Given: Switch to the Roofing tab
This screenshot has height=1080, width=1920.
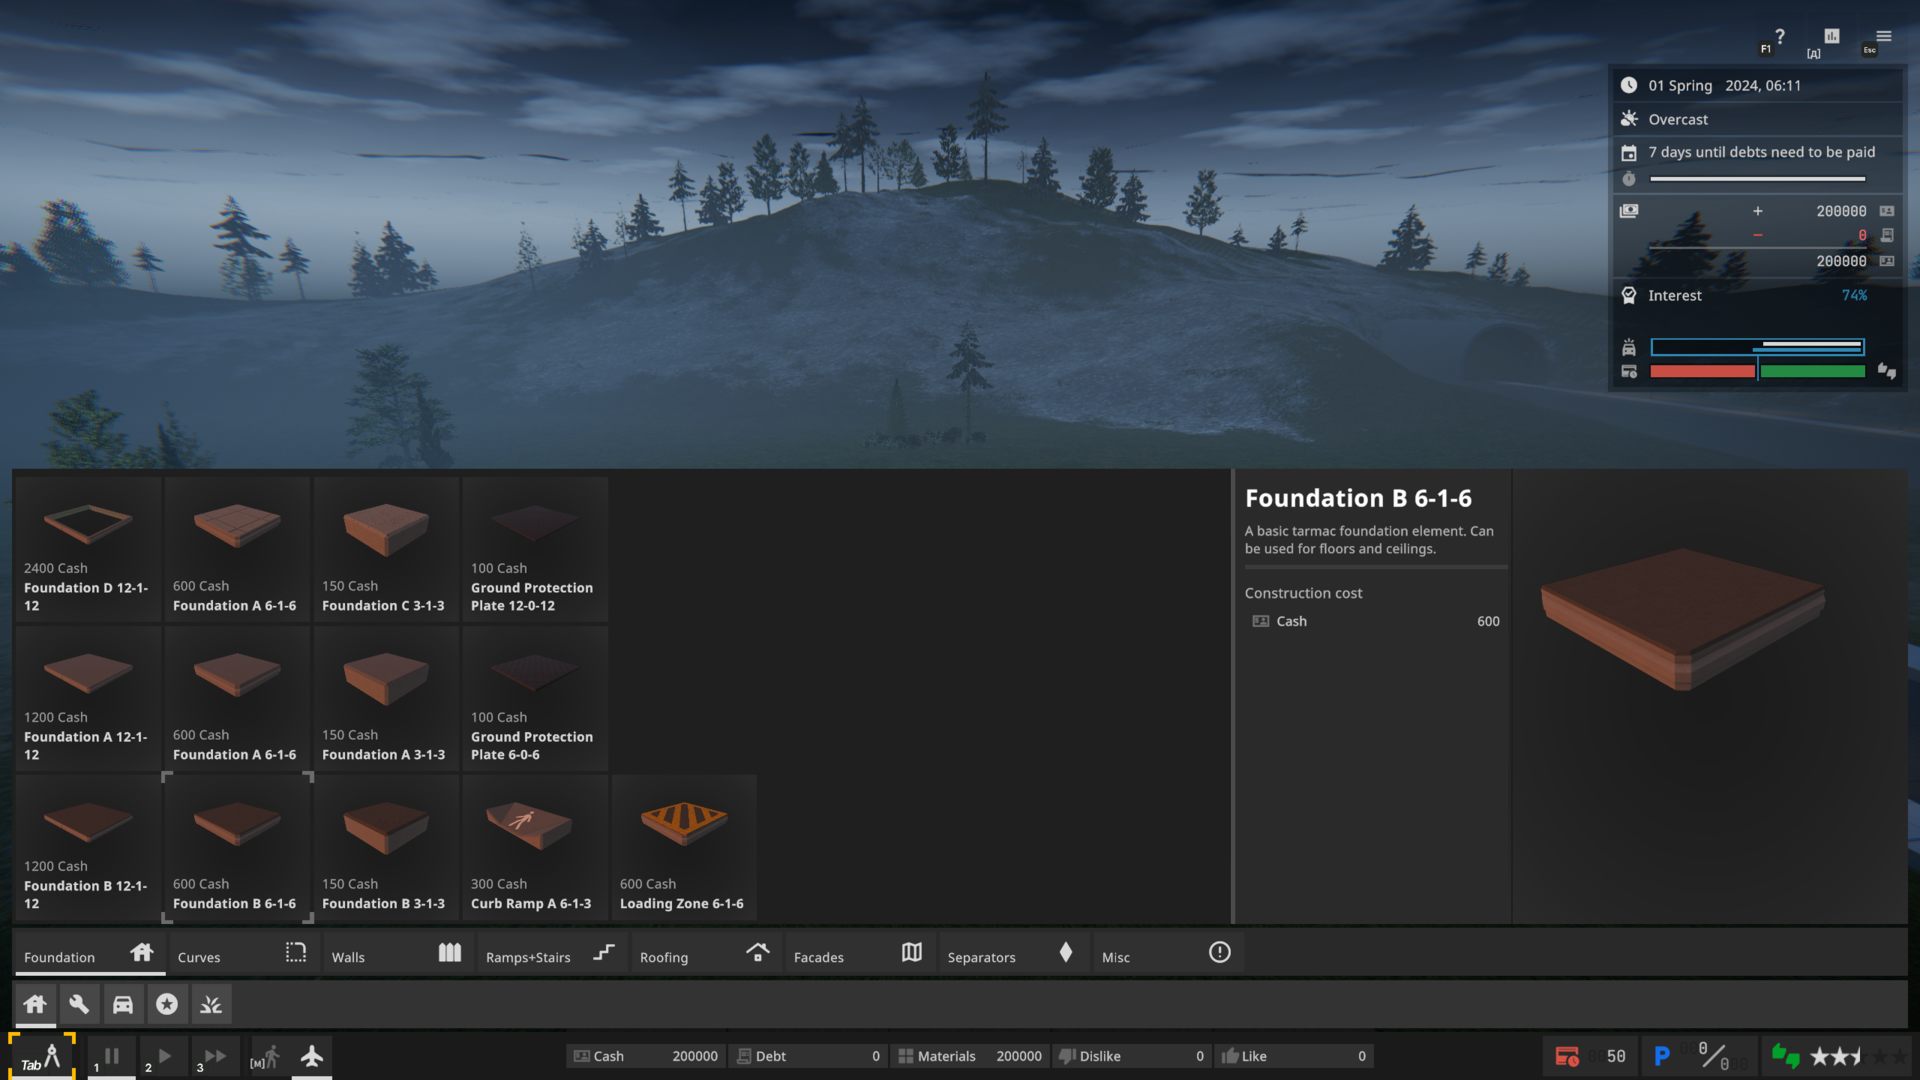Looking at the screenshot, I should (x=705, y=953).
